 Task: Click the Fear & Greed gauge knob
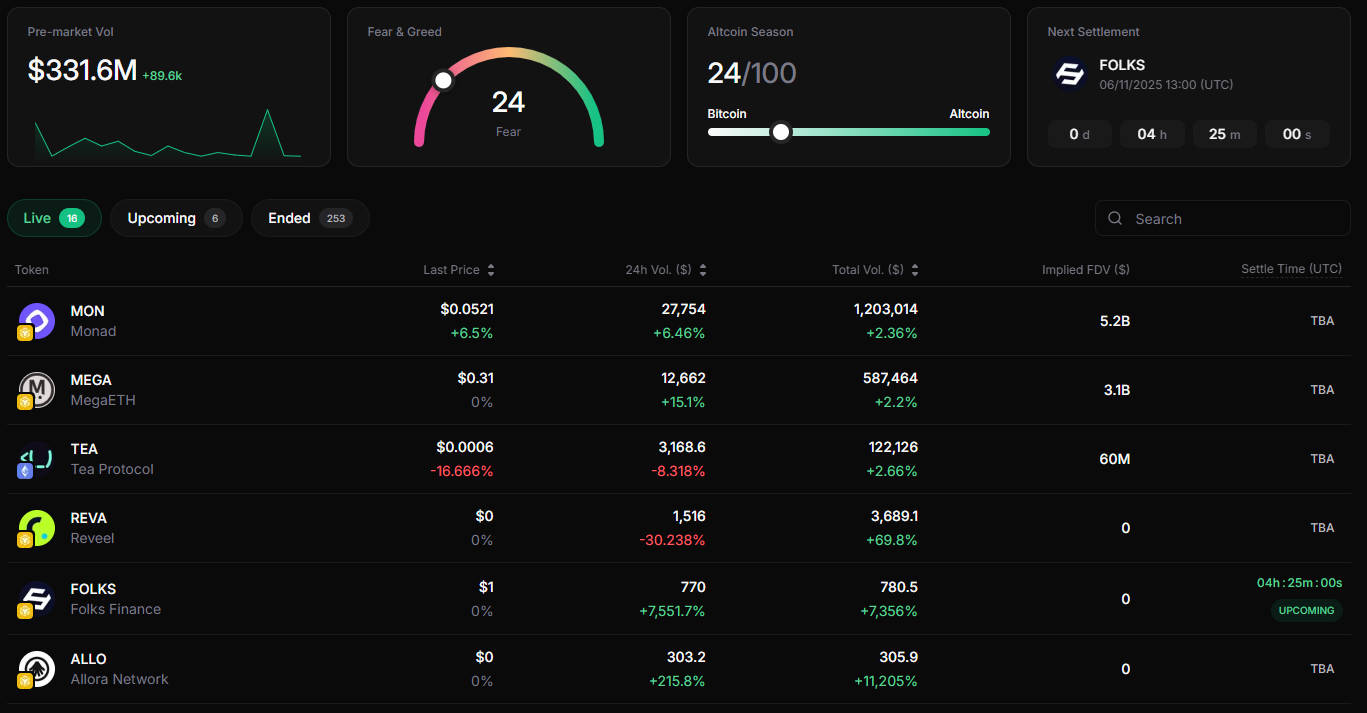click(443, 79)
